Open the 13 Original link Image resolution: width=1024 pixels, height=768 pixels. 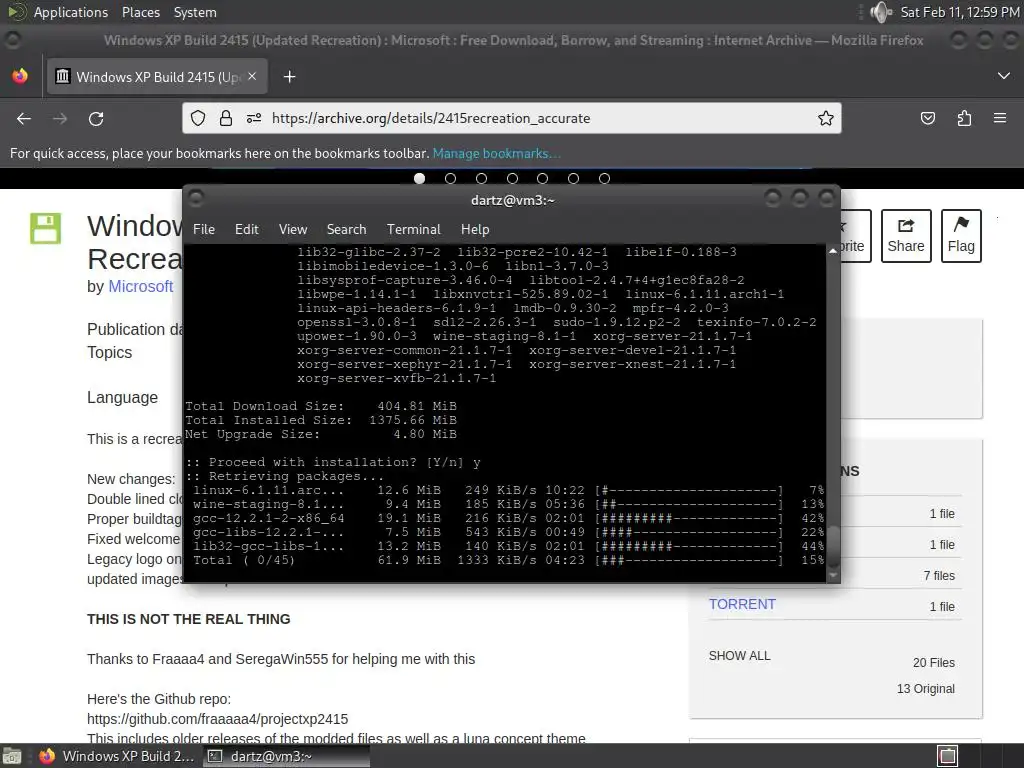[925, 689]
